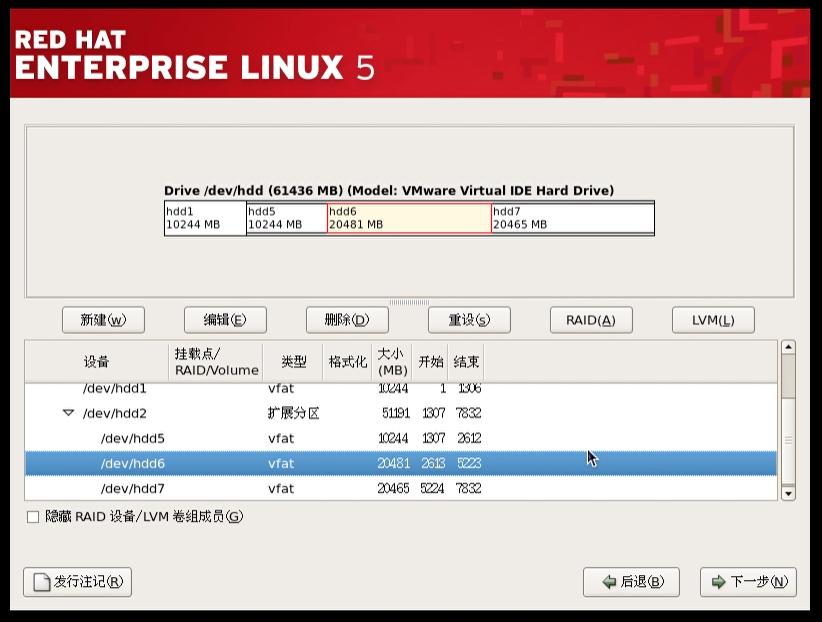Open the RAID(A) setup button

click(591, 320)
